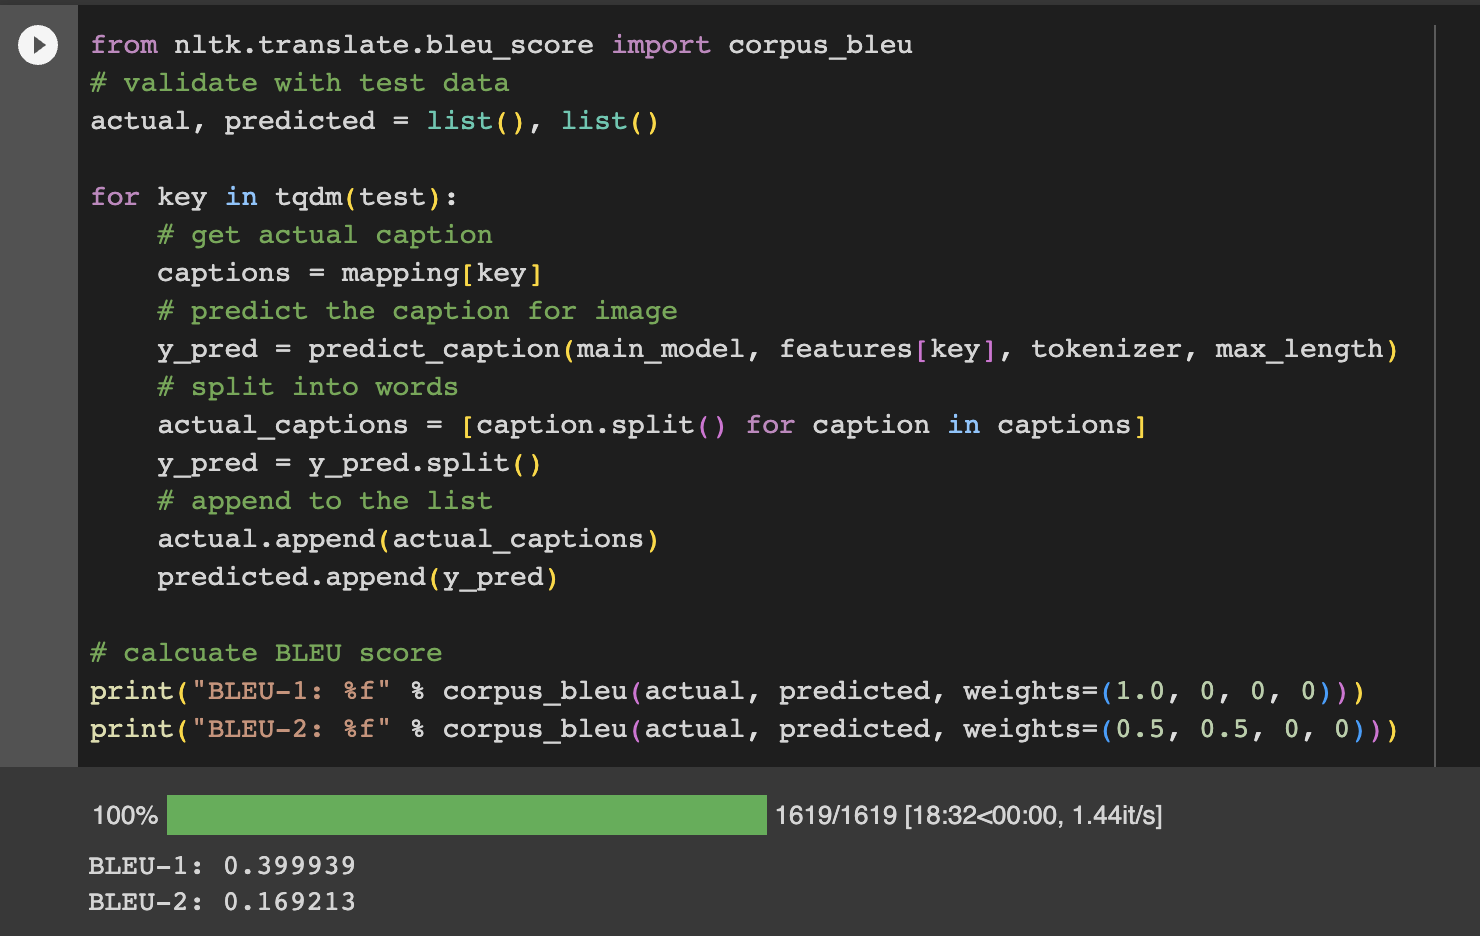Click the "# get actual caption" comment
Viewport: 1480px width, 936px height.
[x=325, y=235]
